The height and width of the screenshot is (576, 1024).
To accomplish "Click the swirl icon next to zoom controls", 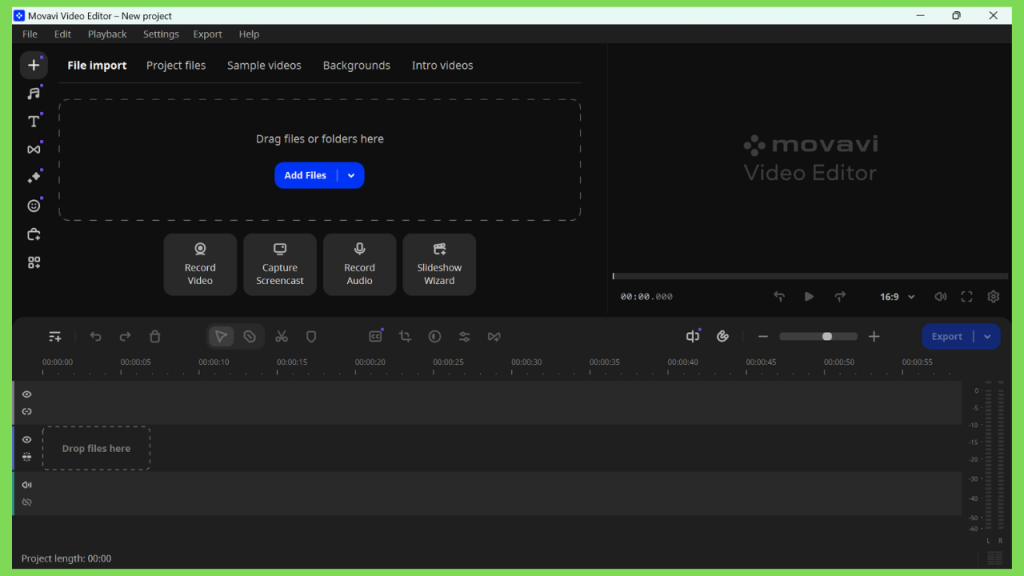I will pyautogui.click(x=722, y=337).
